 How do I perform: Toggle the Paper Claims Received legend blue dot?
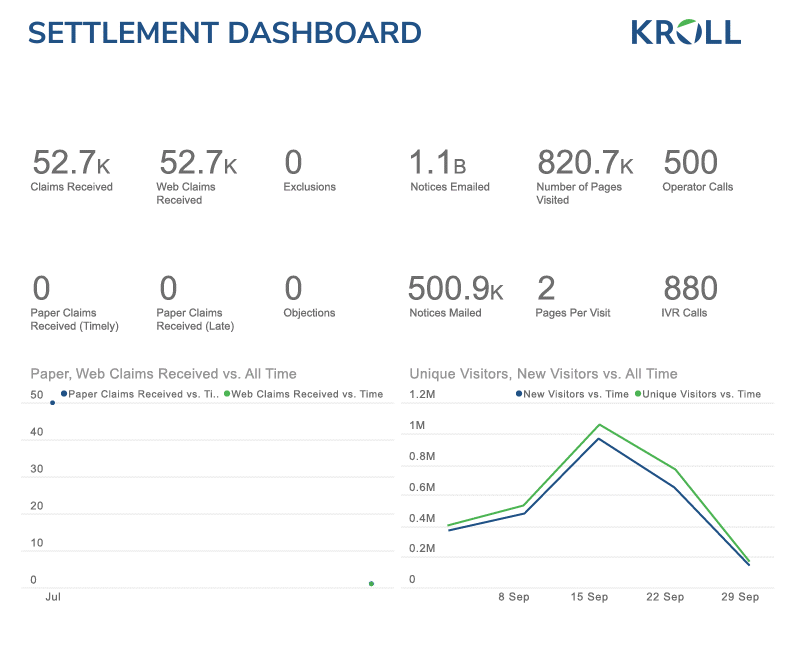click(64, 393)
